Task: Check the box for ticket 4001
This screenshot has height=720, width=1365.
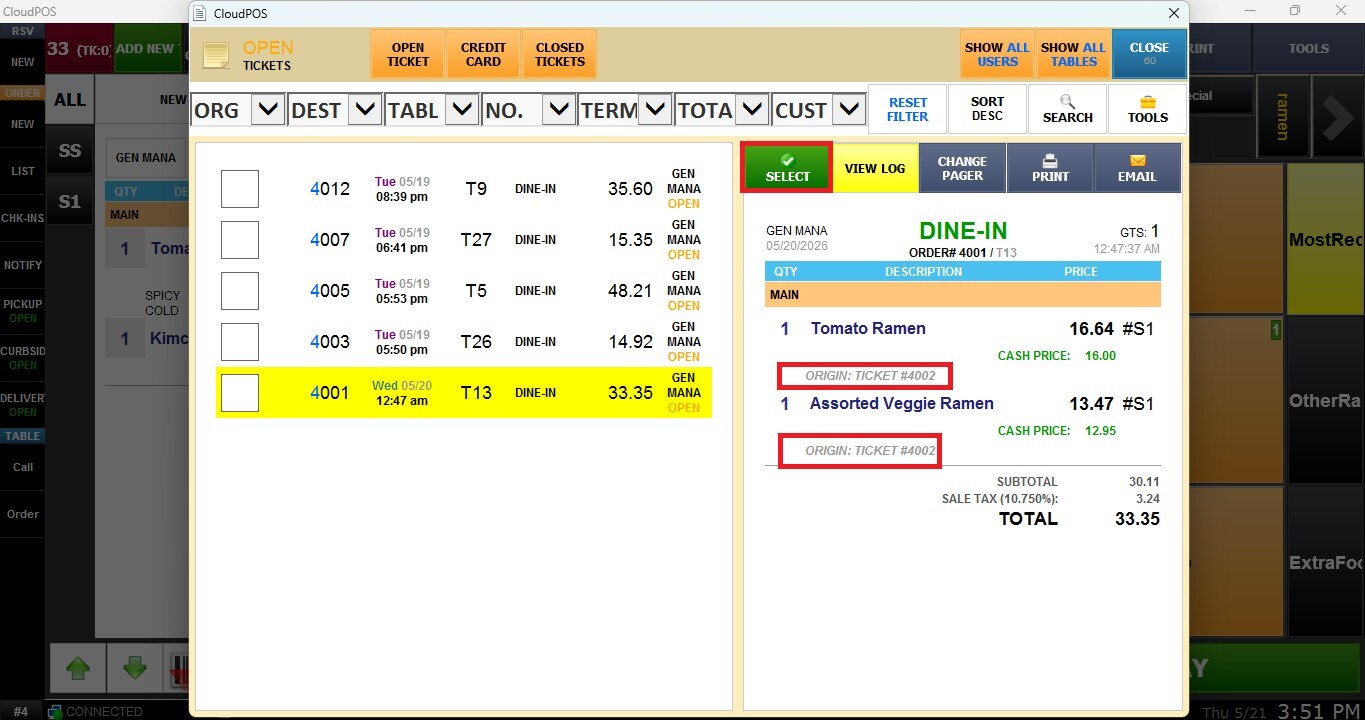Action: [x=240, y=393]
